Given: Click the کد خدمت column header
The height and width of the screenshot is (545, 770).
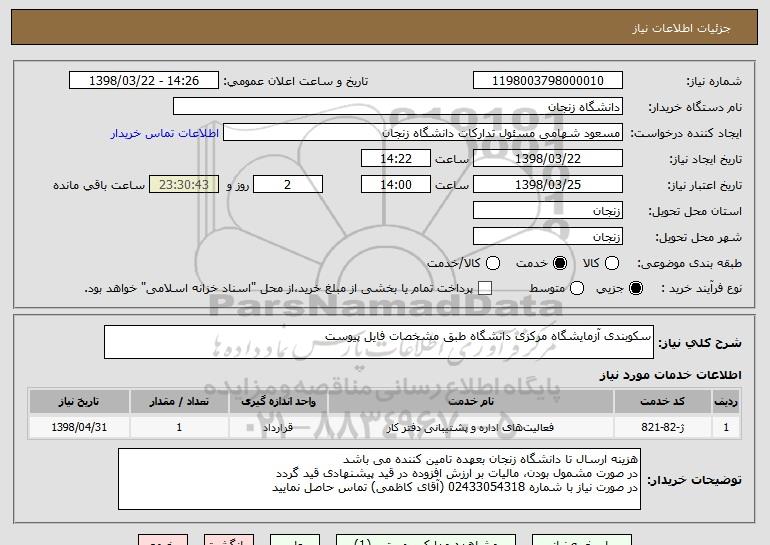Looking at the screenshot, I should pos(662,402).
